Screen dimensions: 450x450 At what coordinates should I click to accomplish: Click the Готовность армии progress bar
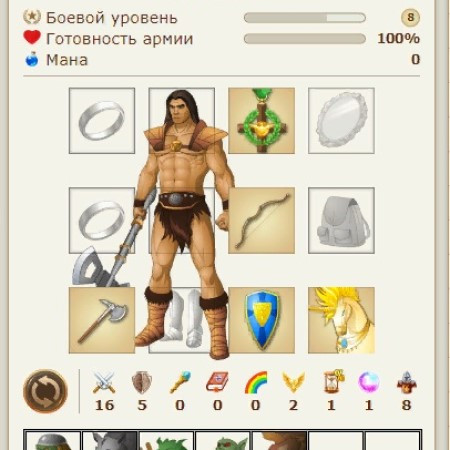(305, 39)
